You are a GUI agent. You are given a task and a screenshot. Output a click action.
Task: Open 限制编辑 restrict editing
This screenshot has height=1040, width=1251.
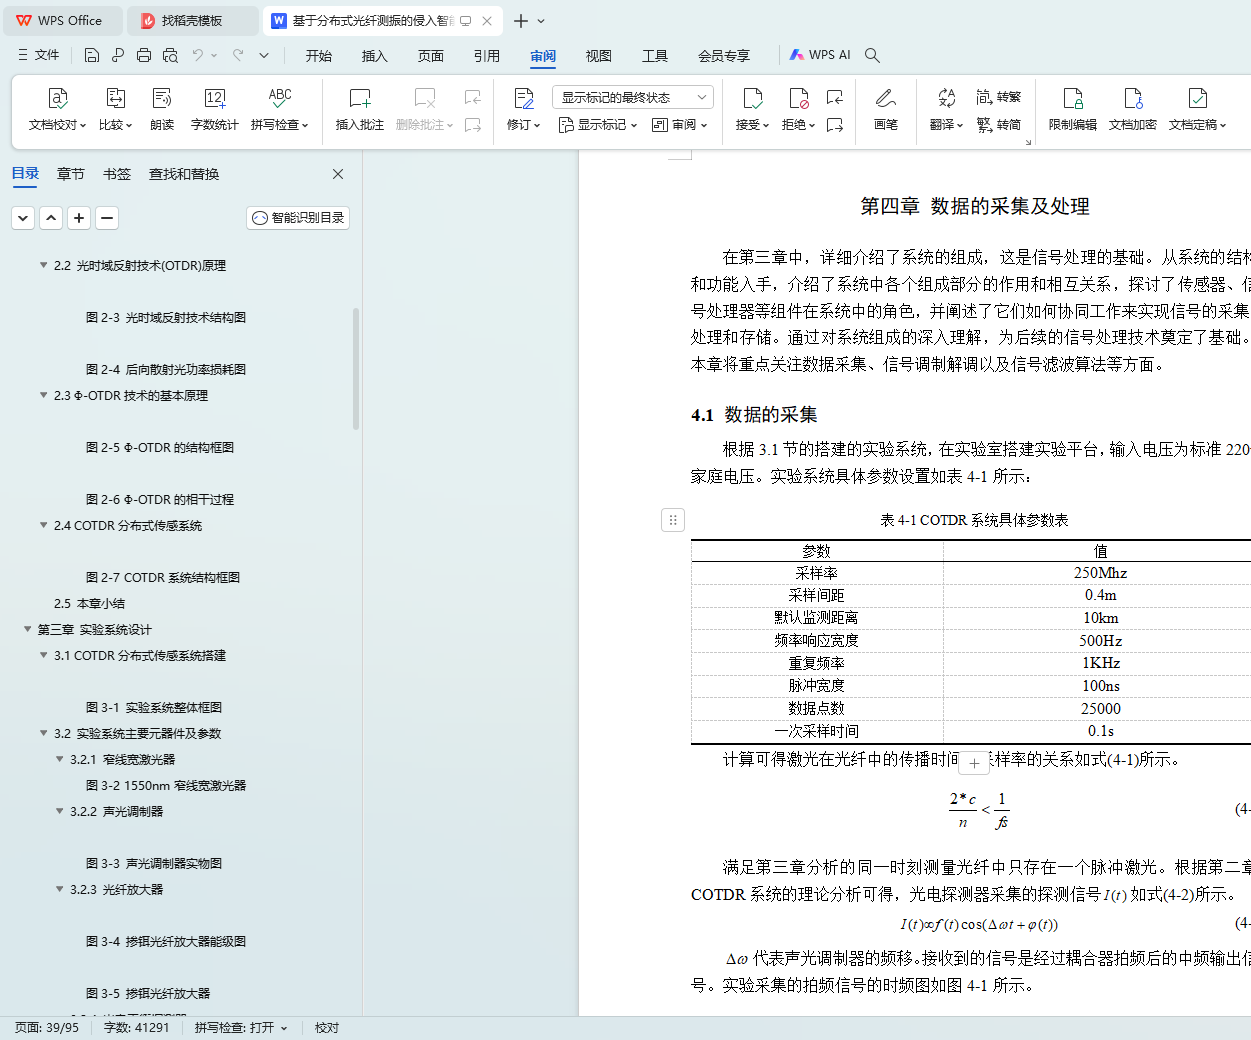1073,109
